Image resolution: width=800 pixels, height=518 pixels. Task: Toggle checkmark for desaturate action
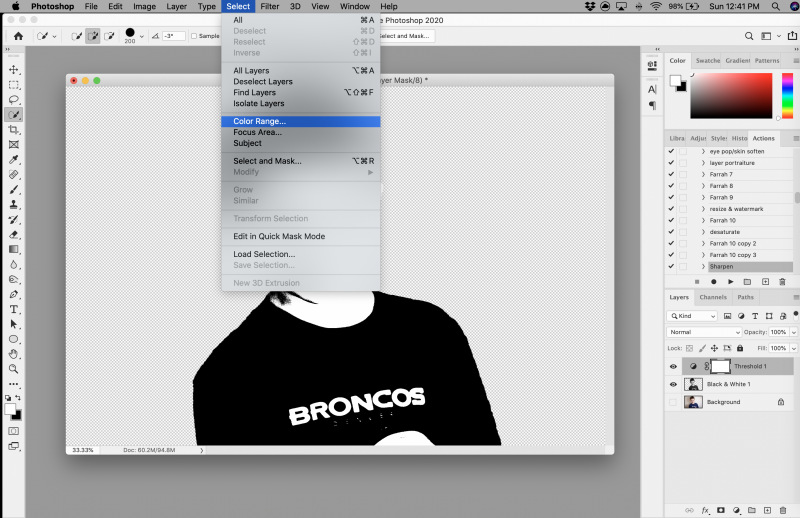coord(671,232)
